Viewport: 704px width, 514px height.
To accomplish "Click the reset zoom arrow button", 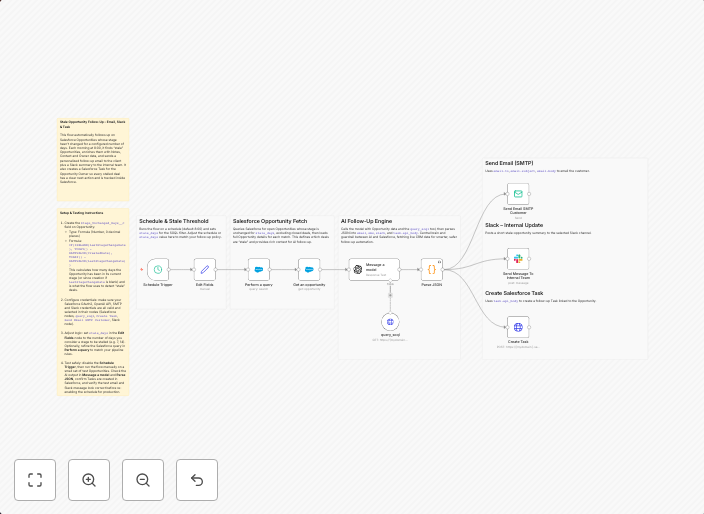I will 197,480.
